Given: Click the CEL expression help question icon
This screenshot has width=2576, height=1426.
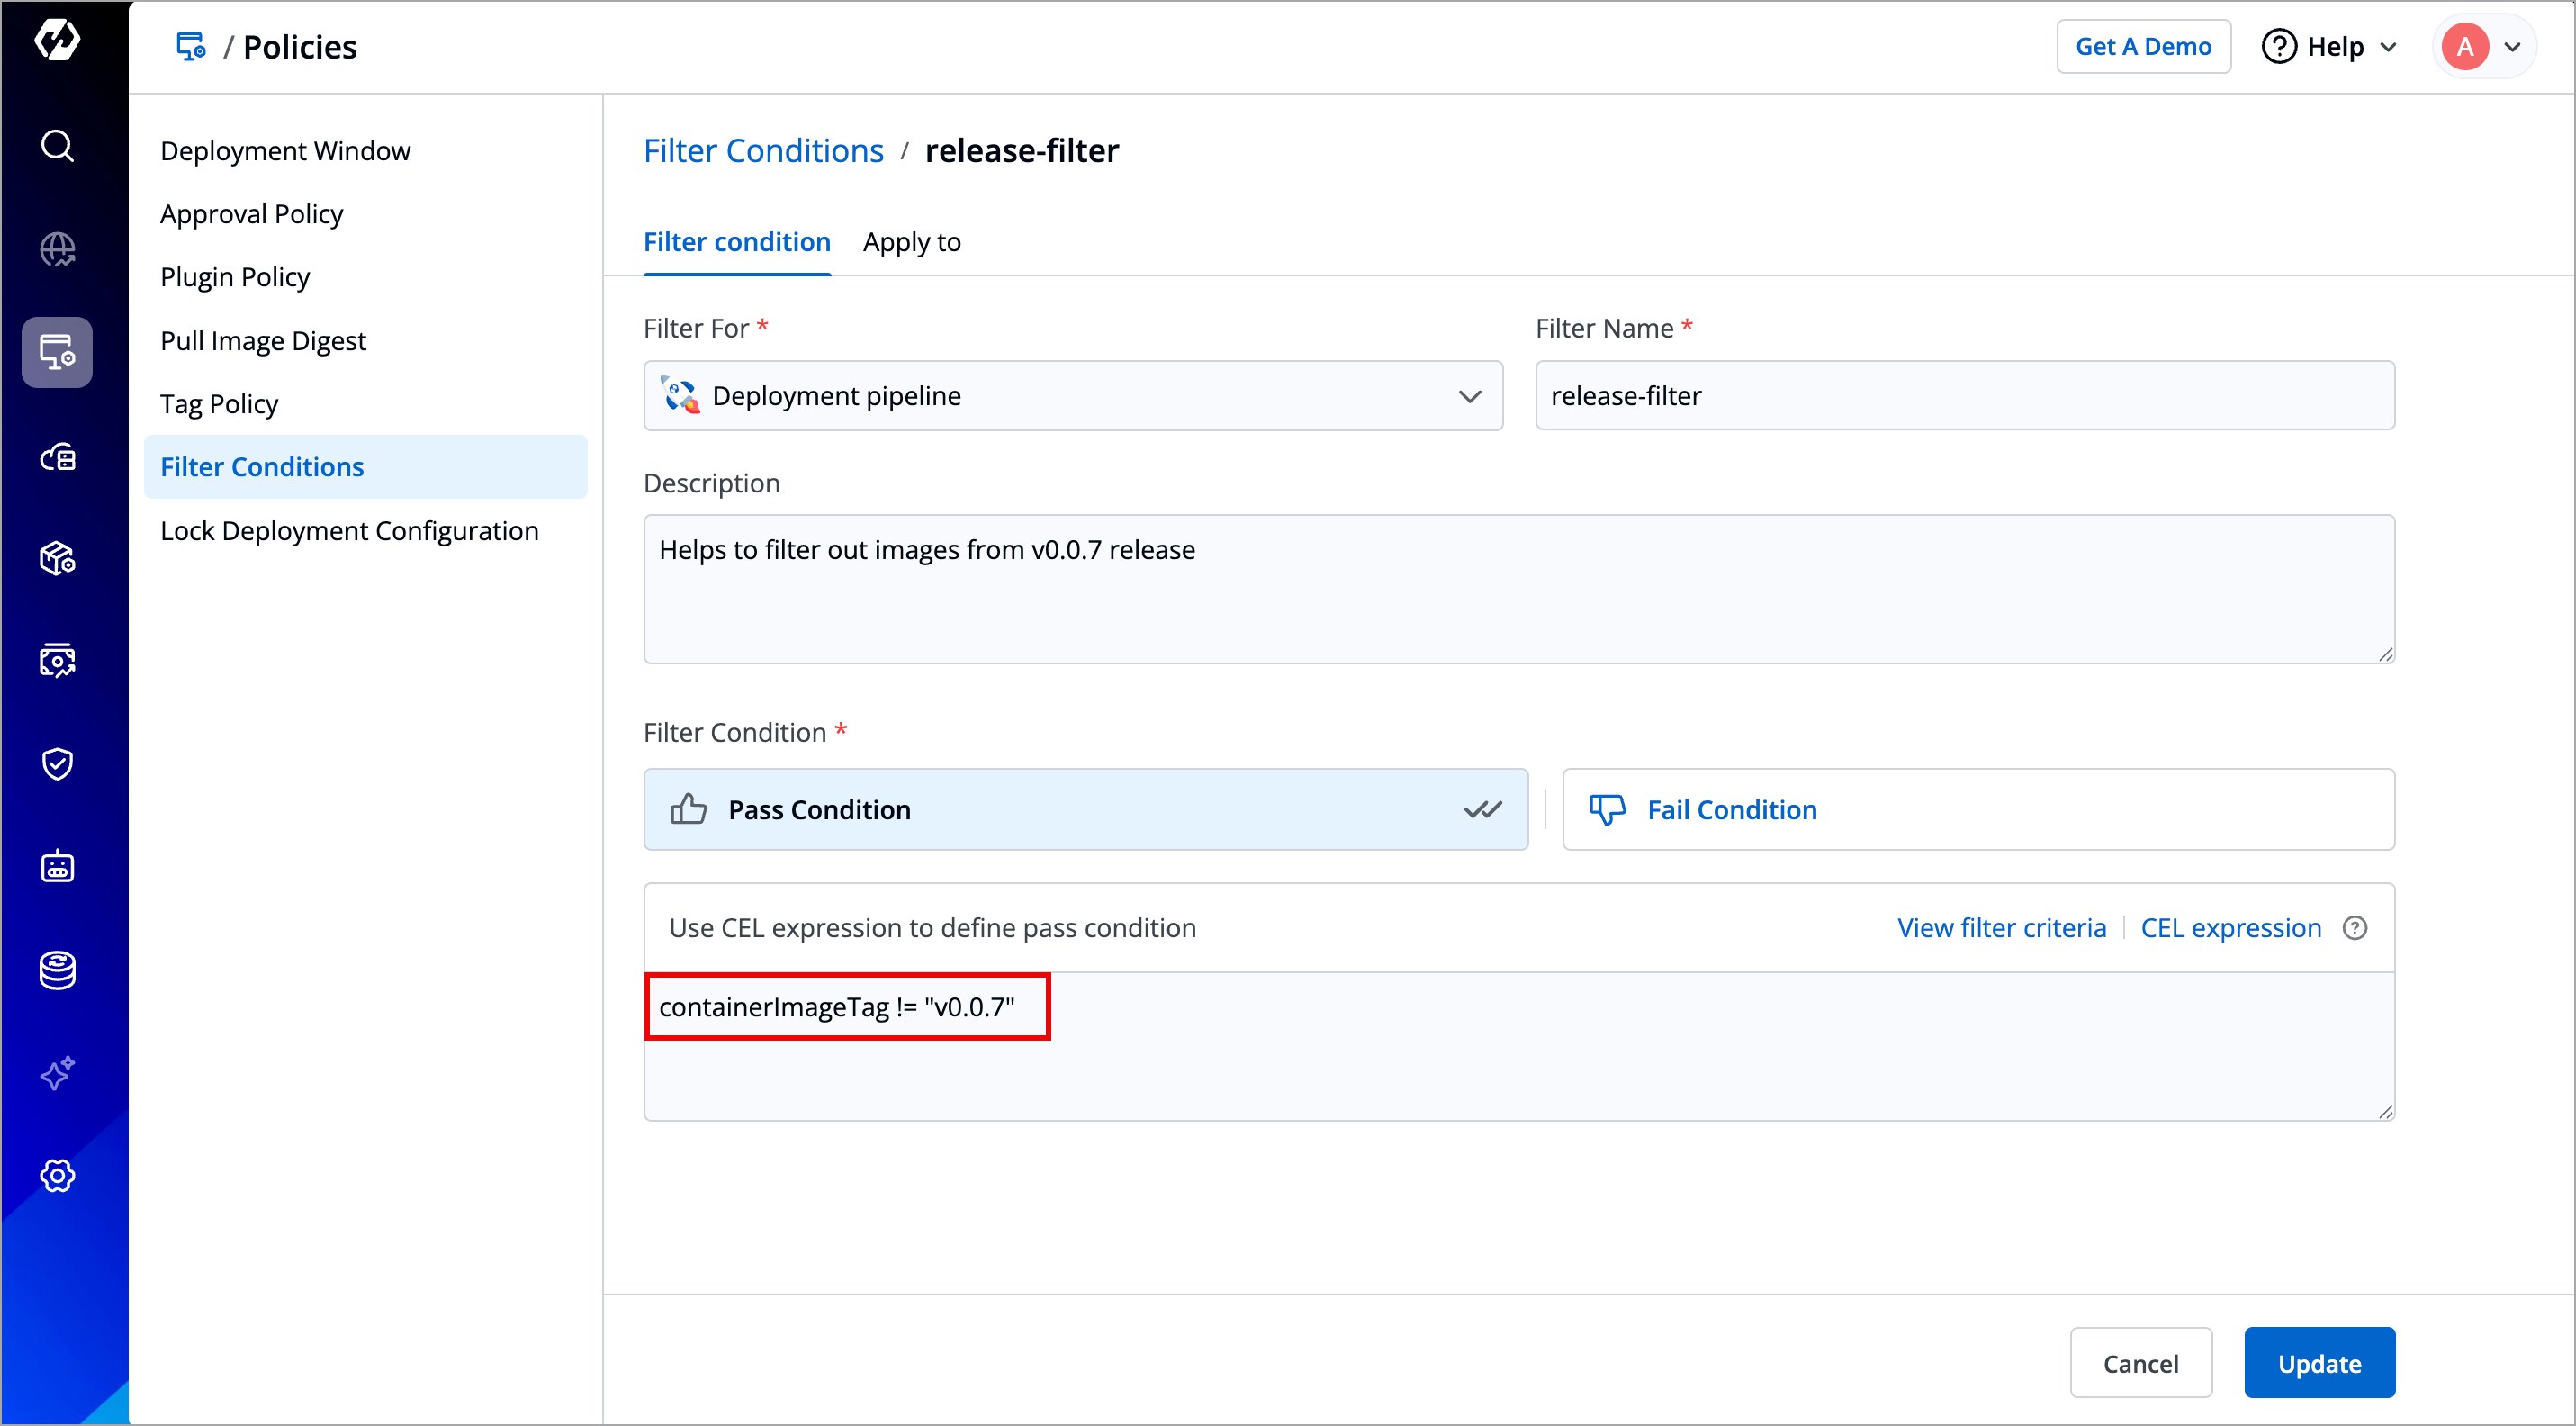Looking at the screenshot, I should (2355, 928).
